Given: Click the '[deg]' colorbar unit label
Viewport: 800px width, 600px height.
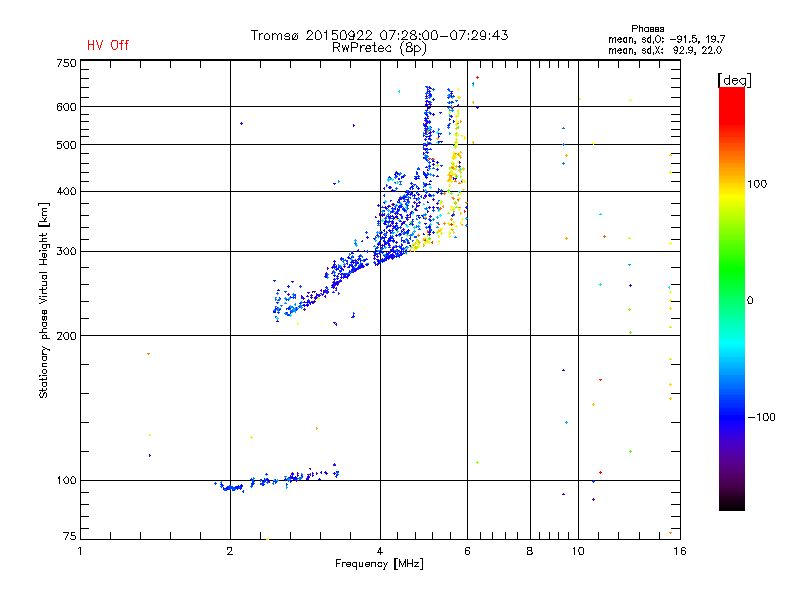Looking at the screenshot, I should pyautogui.click(x=734, y=81).
